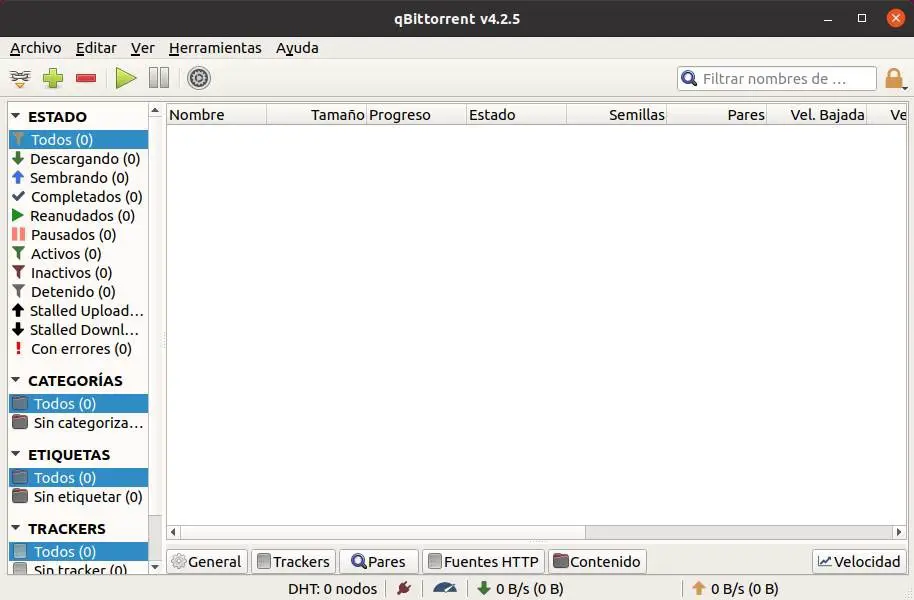Sort by Progreso column header
Image resolution: width=914 pixels, height=600 pixels.
[x=416, y=115]
